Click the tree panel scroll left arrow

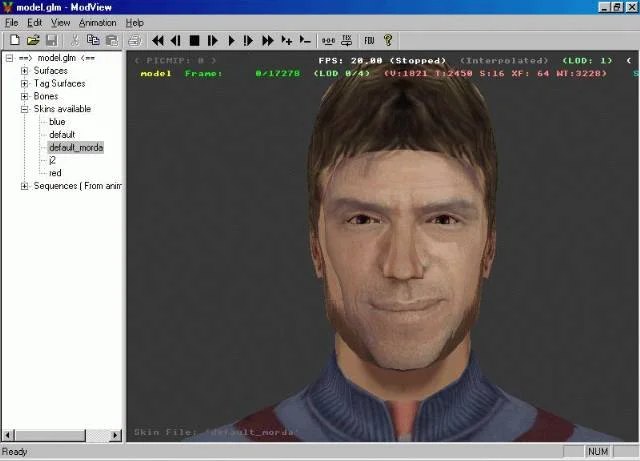8,435
